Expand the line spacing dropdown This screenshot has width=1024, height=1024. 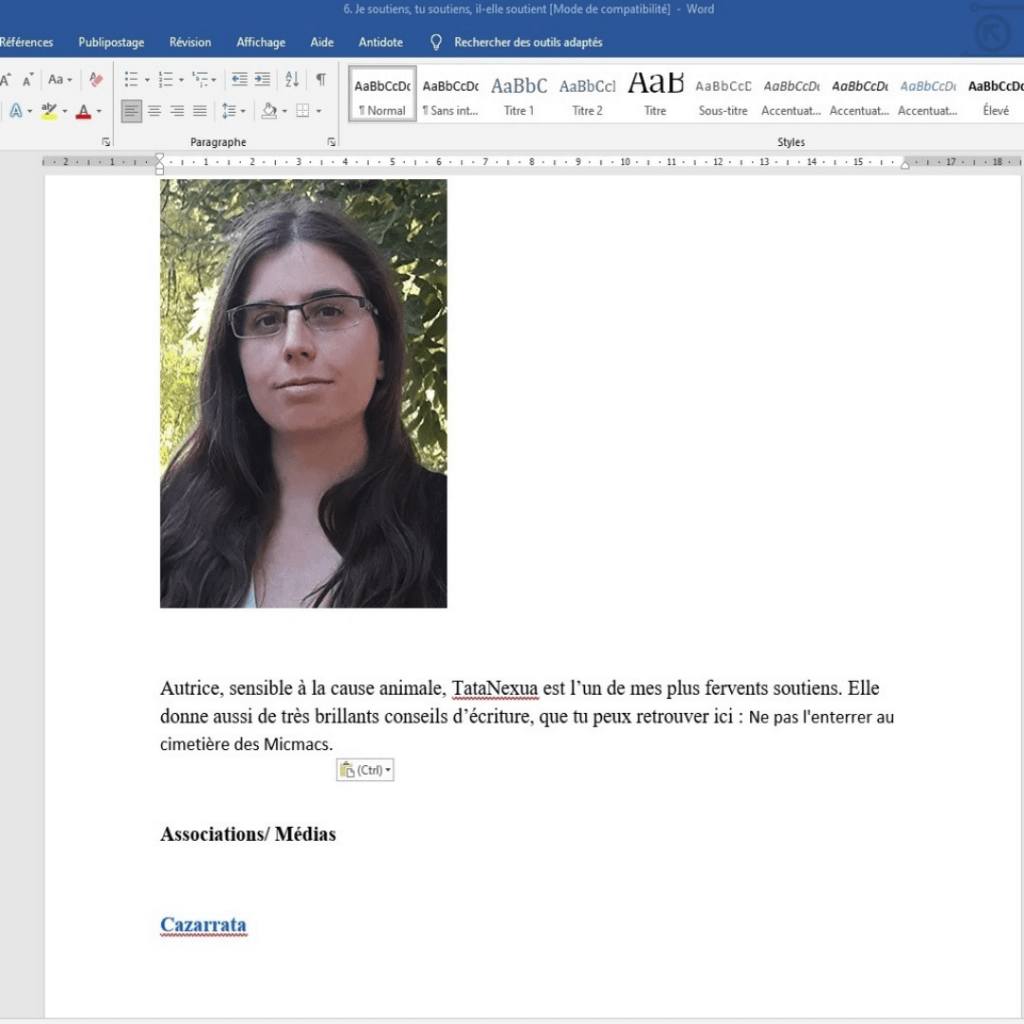(x=243, y=111)
